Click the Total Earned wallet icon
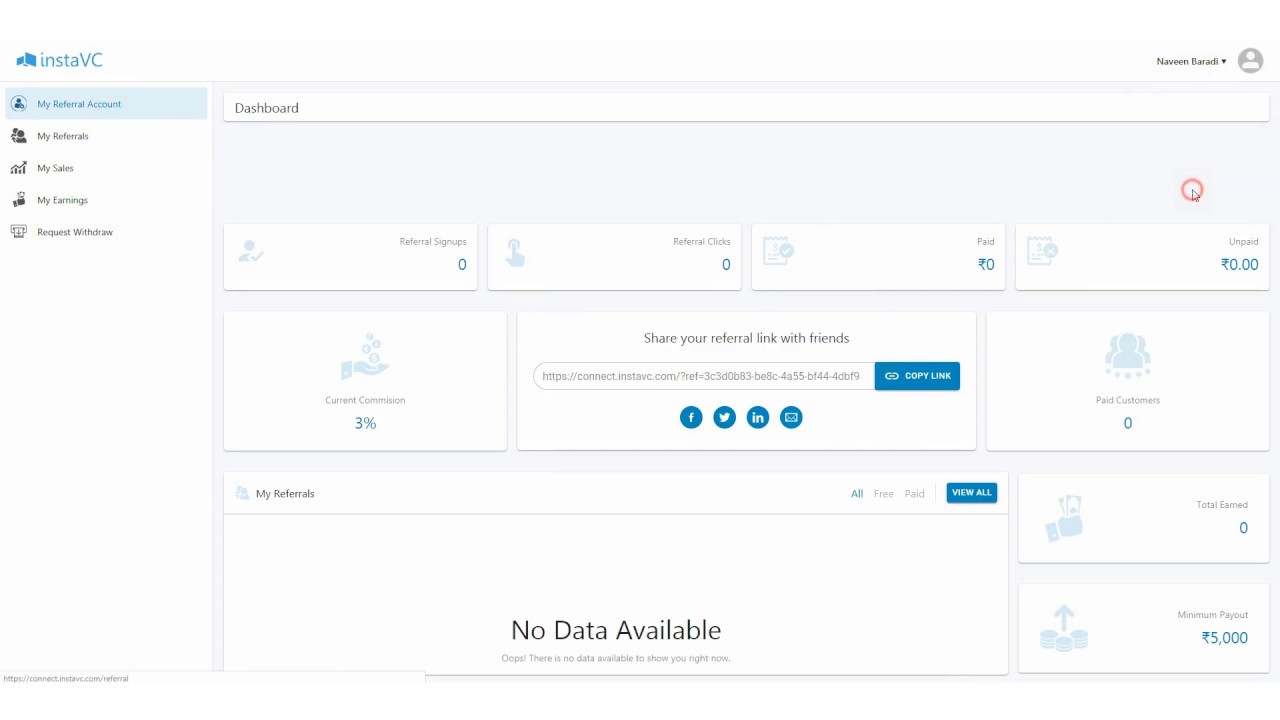The height and width of the screenshot is (720, 1280). [x=1064, y=518]
